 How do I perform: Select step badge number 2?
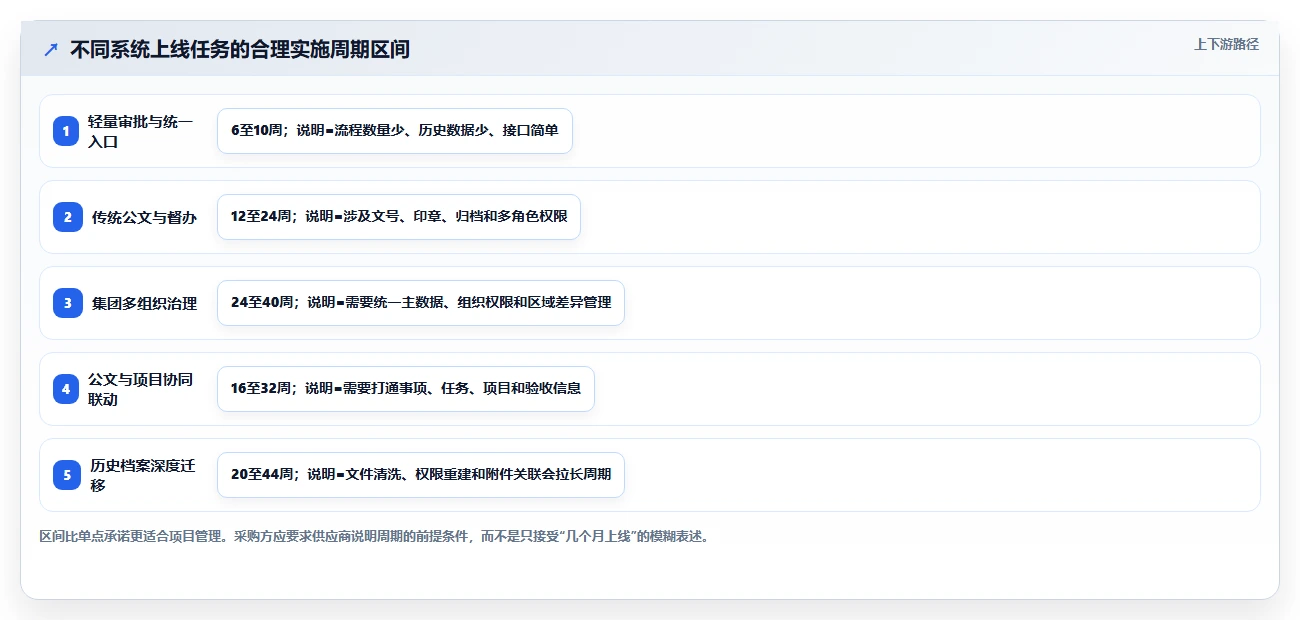(x=66, y=217)
